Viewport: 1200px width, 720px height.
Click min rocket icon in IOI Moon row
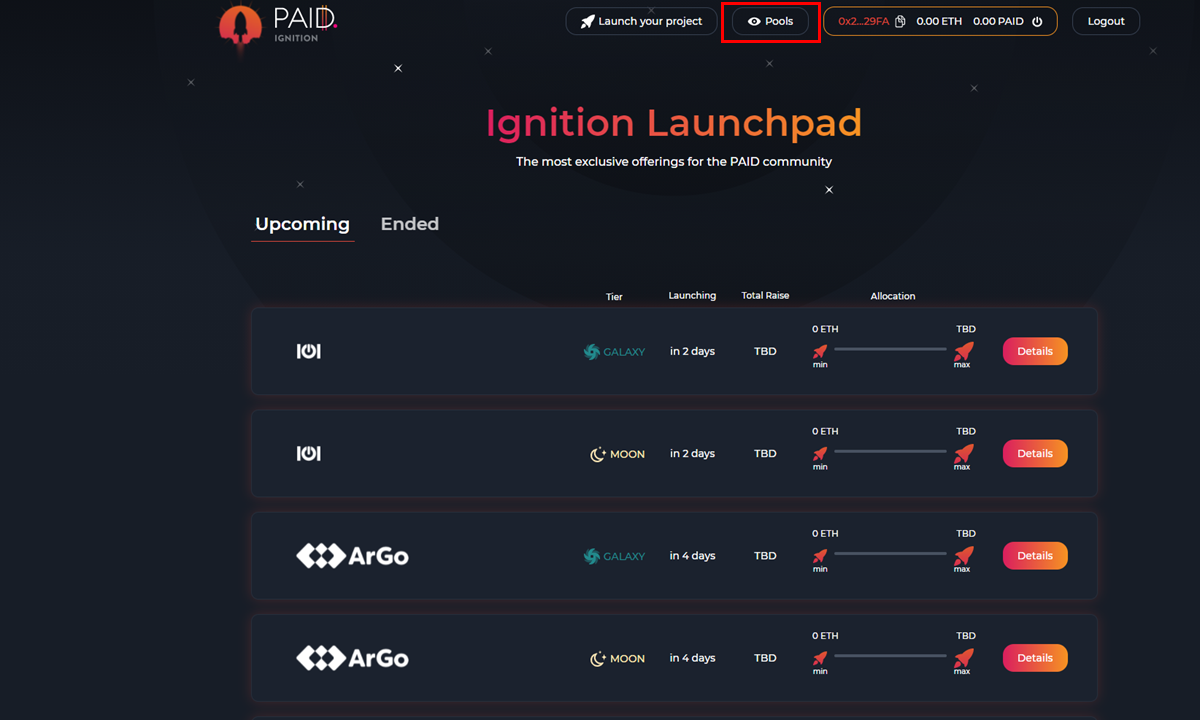820,453
